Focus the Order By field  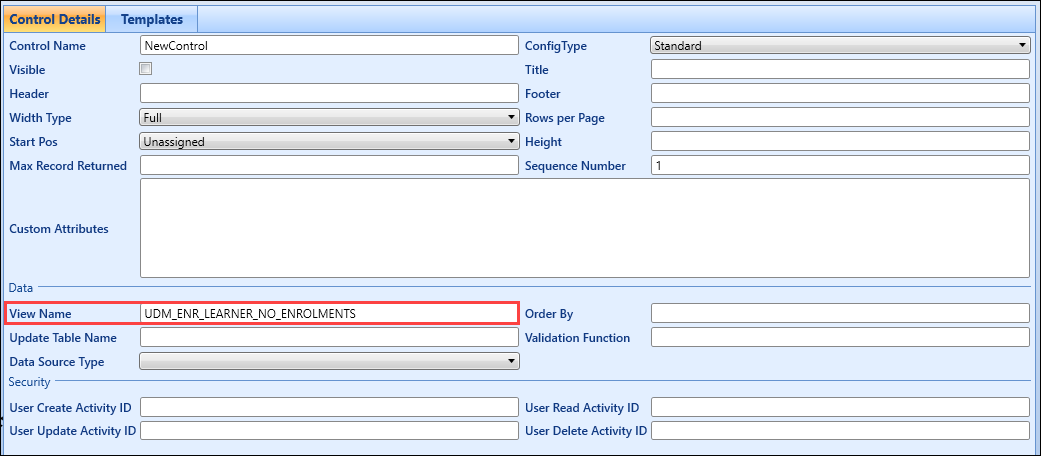pos(839,313)
